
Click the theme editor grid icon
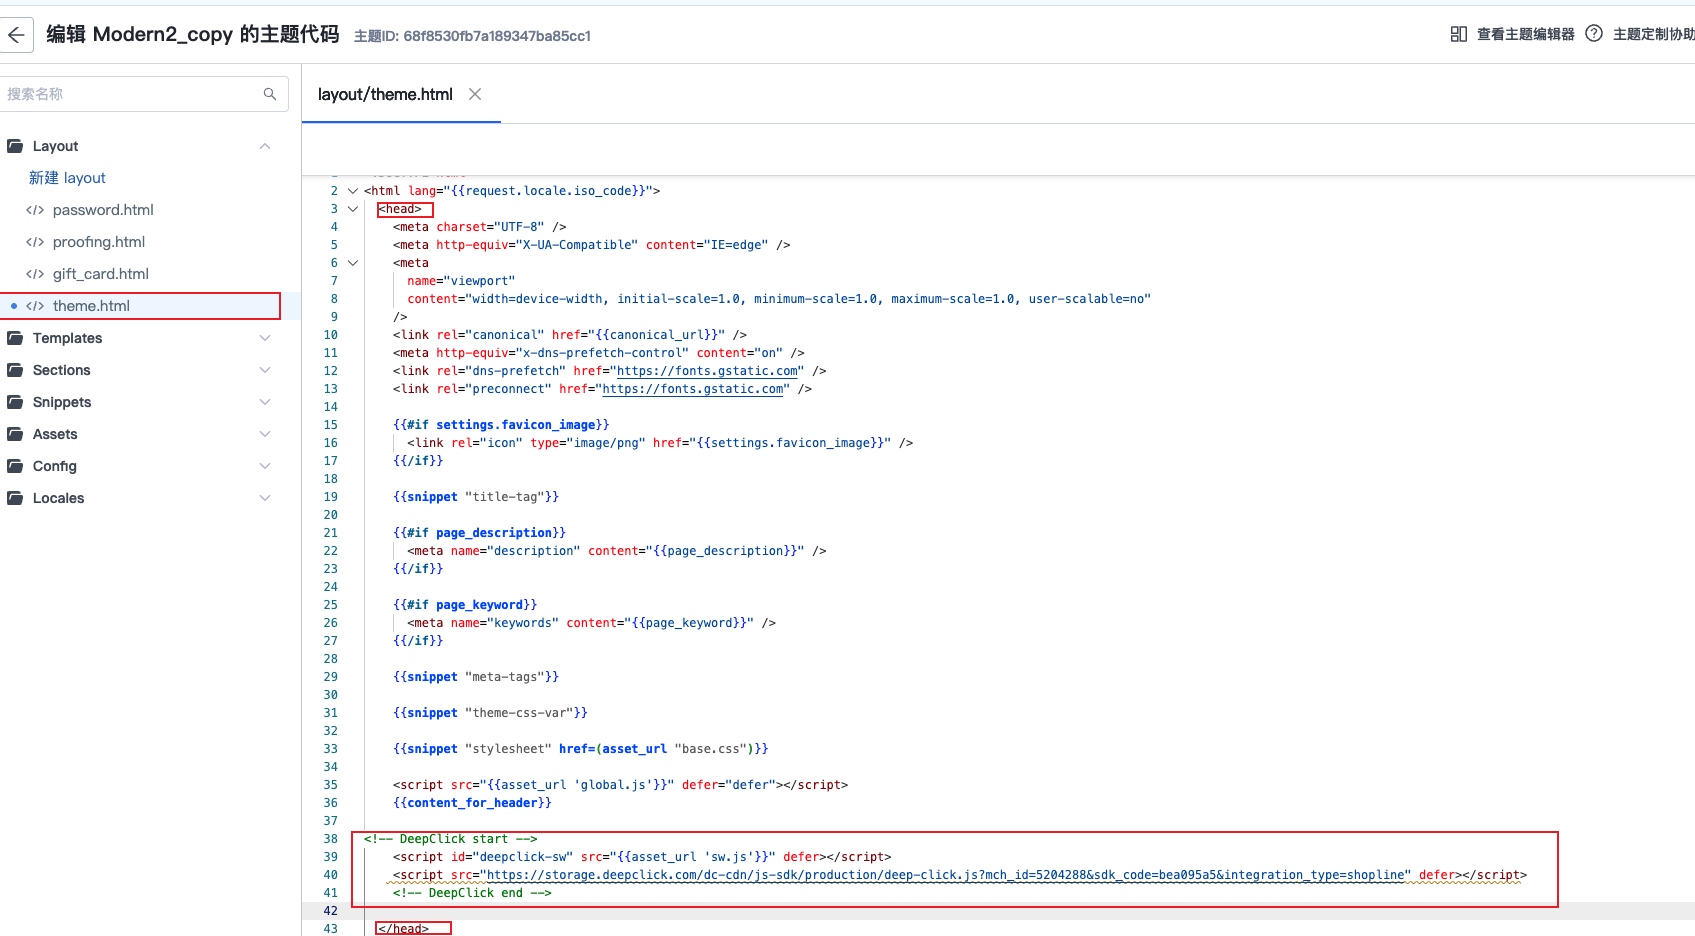point(1458,34)
